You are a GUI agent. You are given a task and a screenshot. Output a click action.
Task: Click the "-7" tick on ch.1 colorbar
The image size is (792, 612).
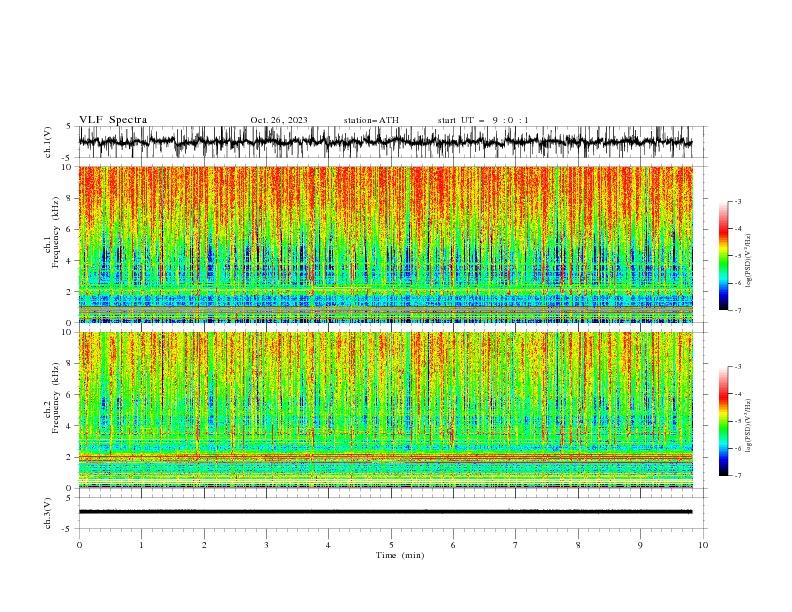point(737,310)
